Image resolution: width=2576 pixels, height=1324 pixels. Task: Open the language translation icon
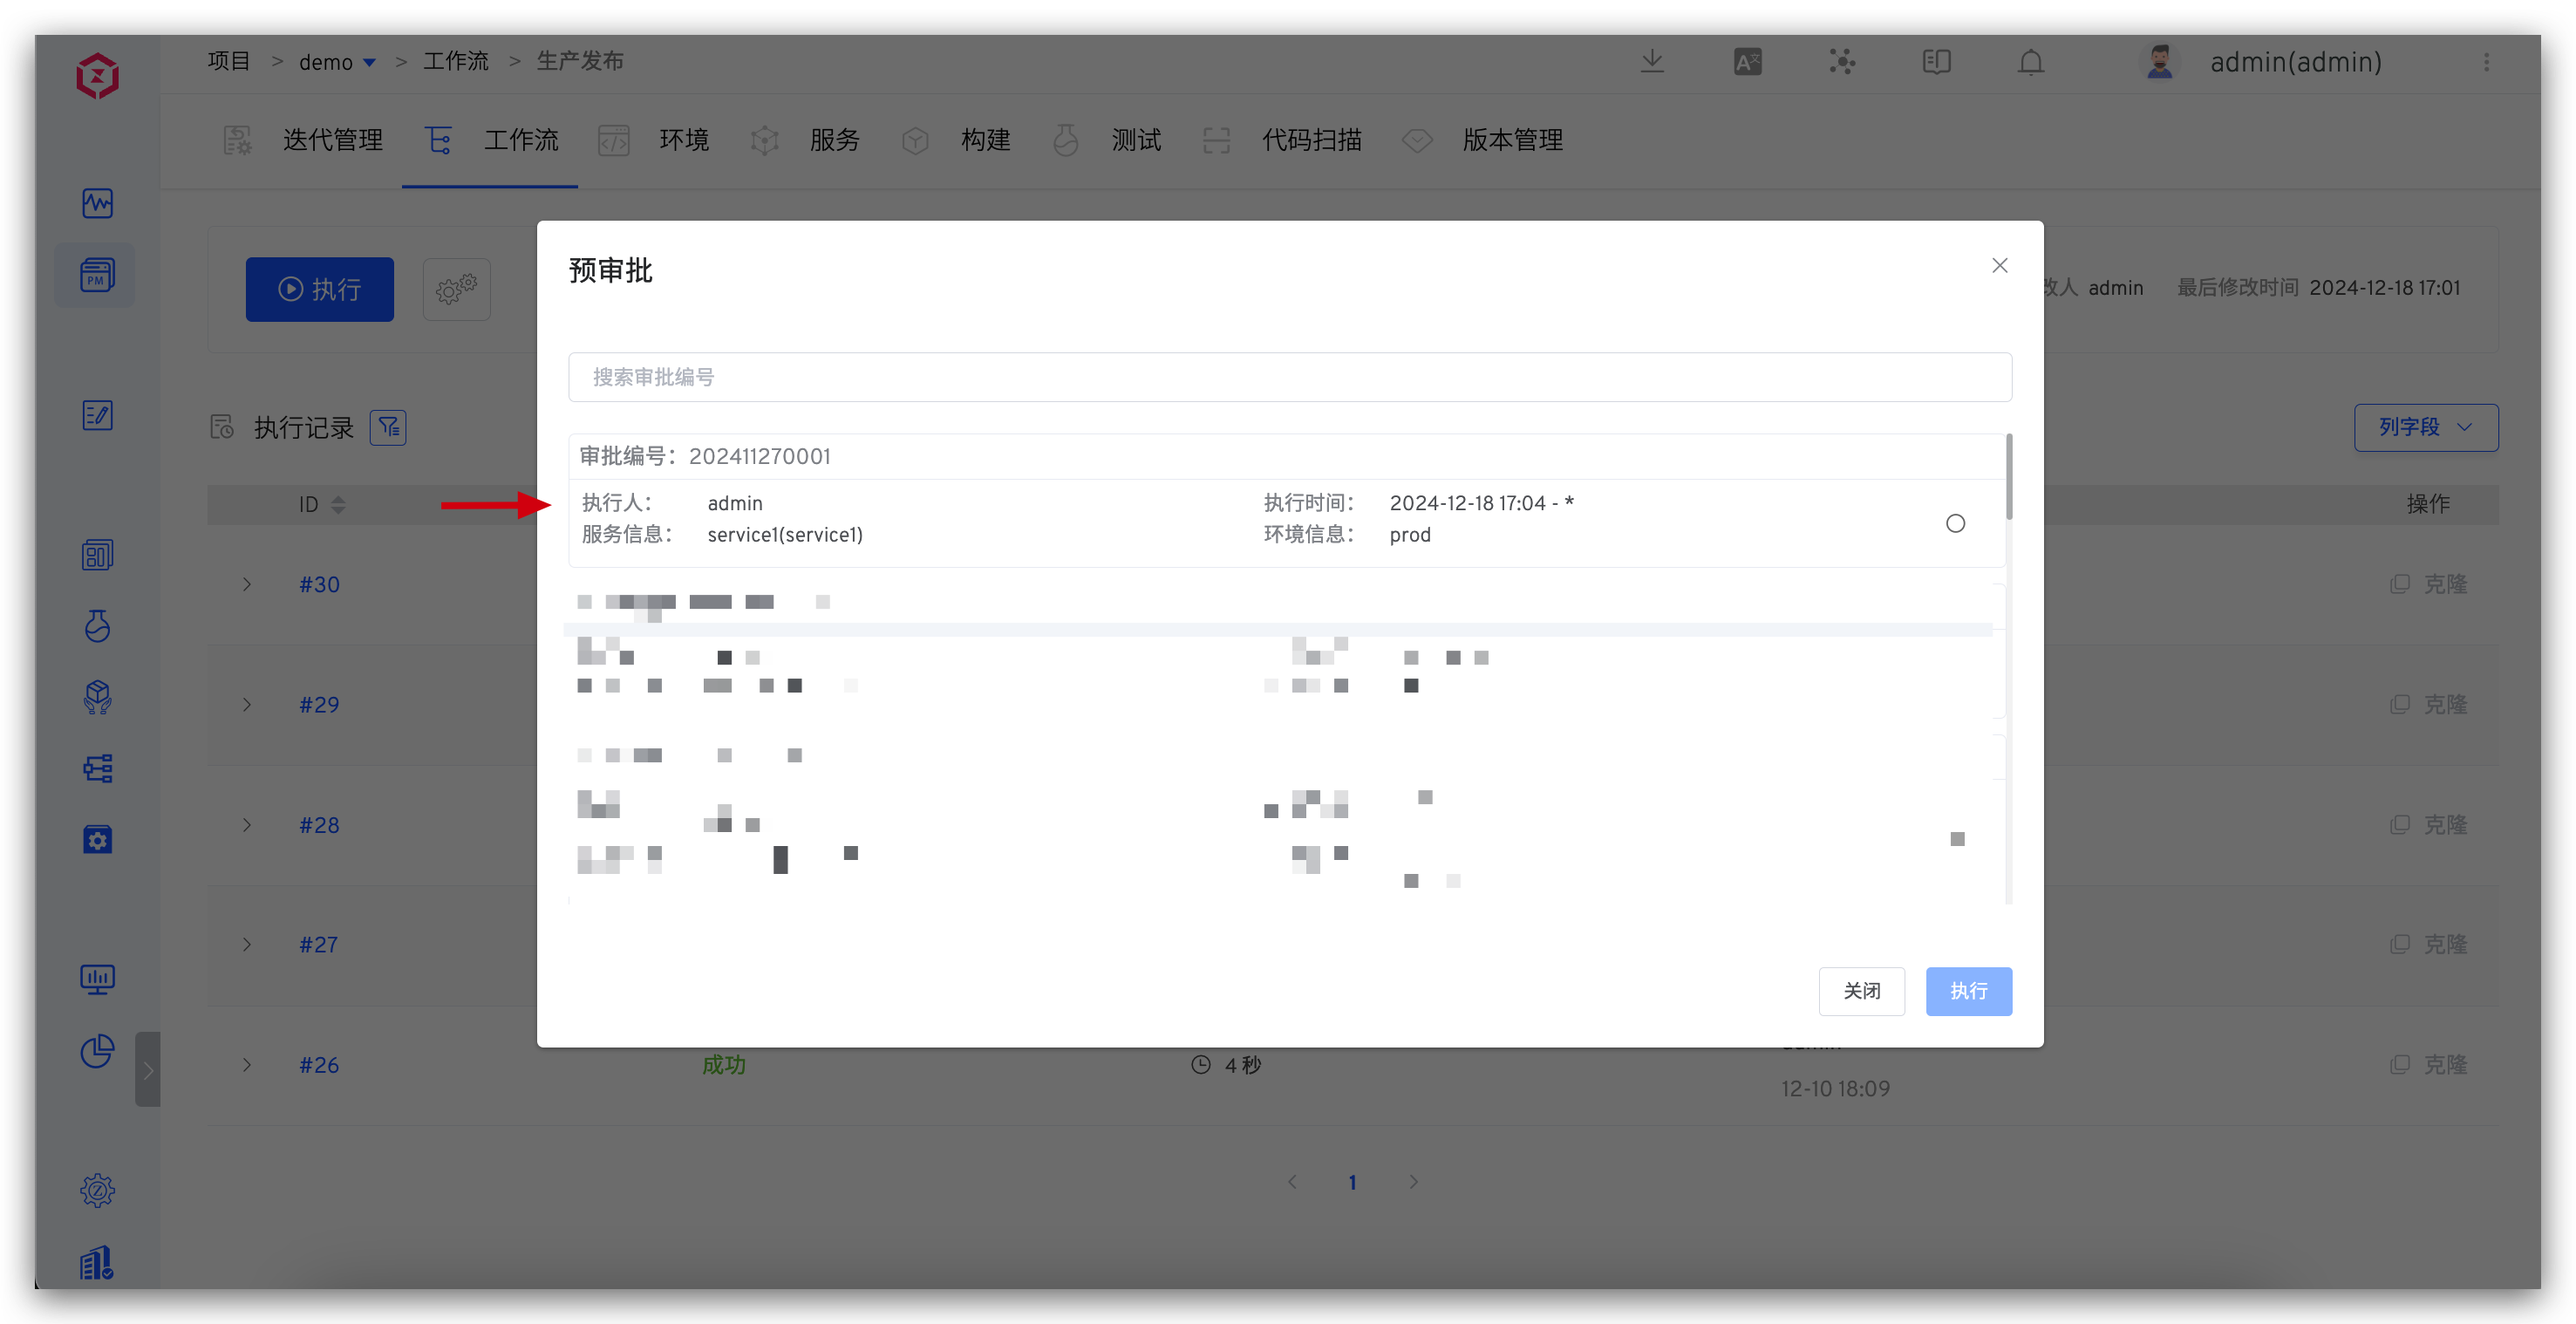1747,62
